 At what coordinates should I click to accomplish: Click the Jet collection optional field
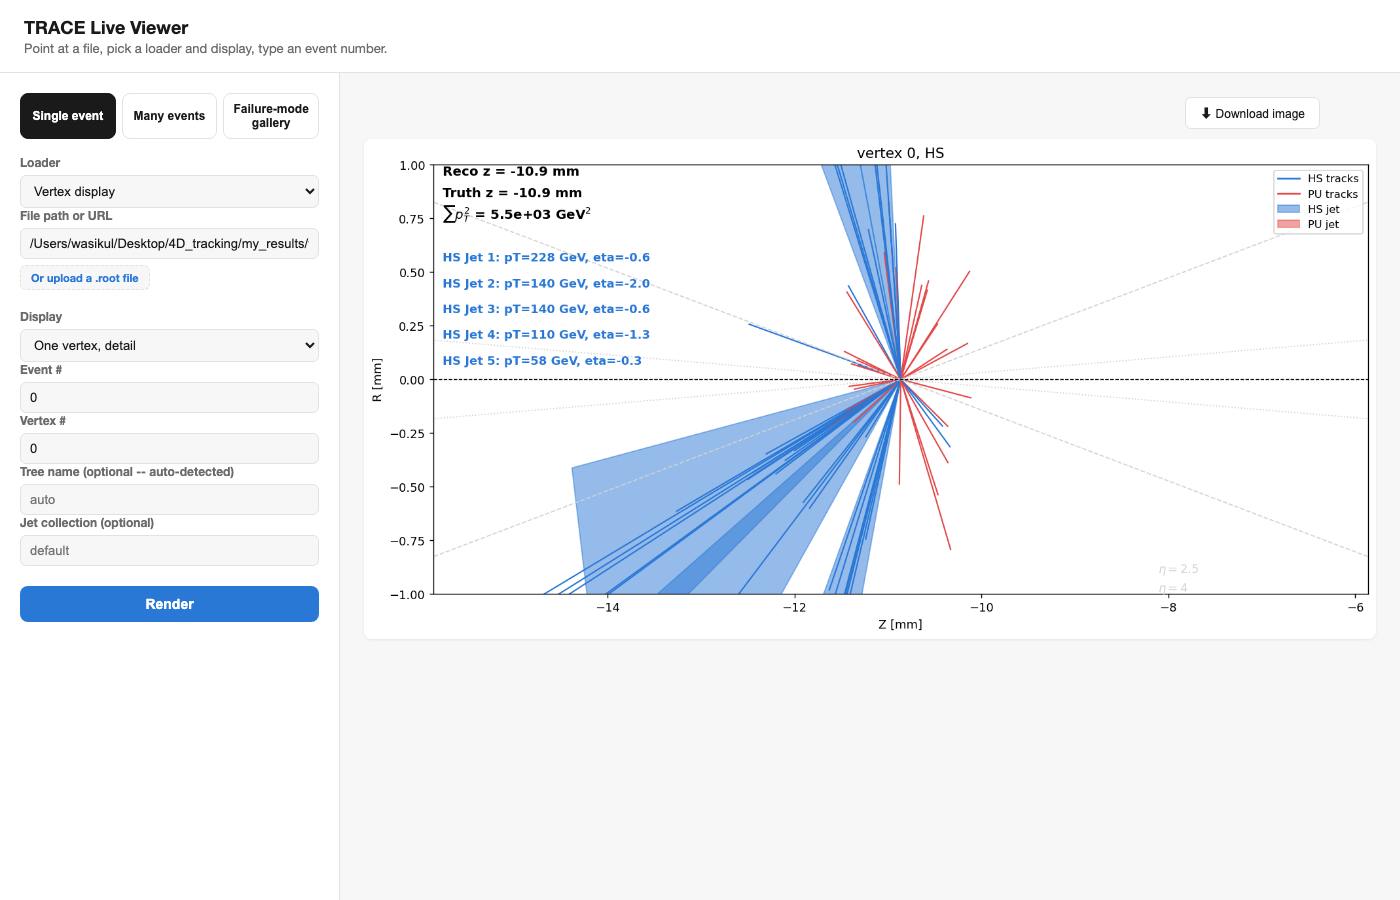tap(169, 550)
